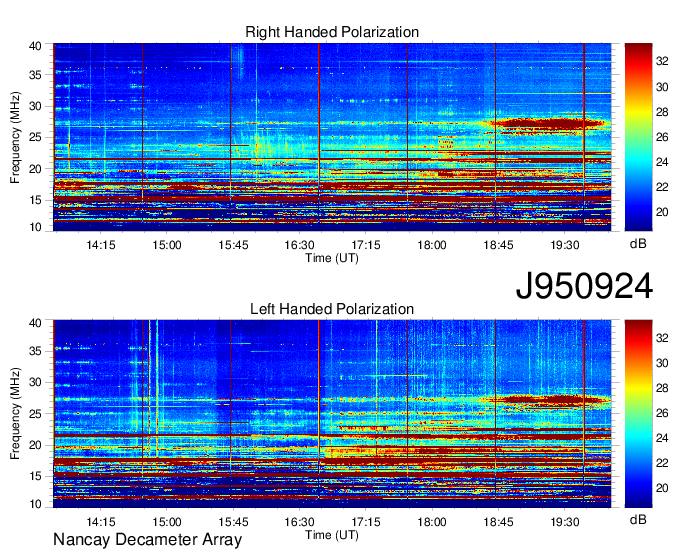Click the 40 MHz tick on the Left Handed plot
680x552 pixels.
coord(36,323)
